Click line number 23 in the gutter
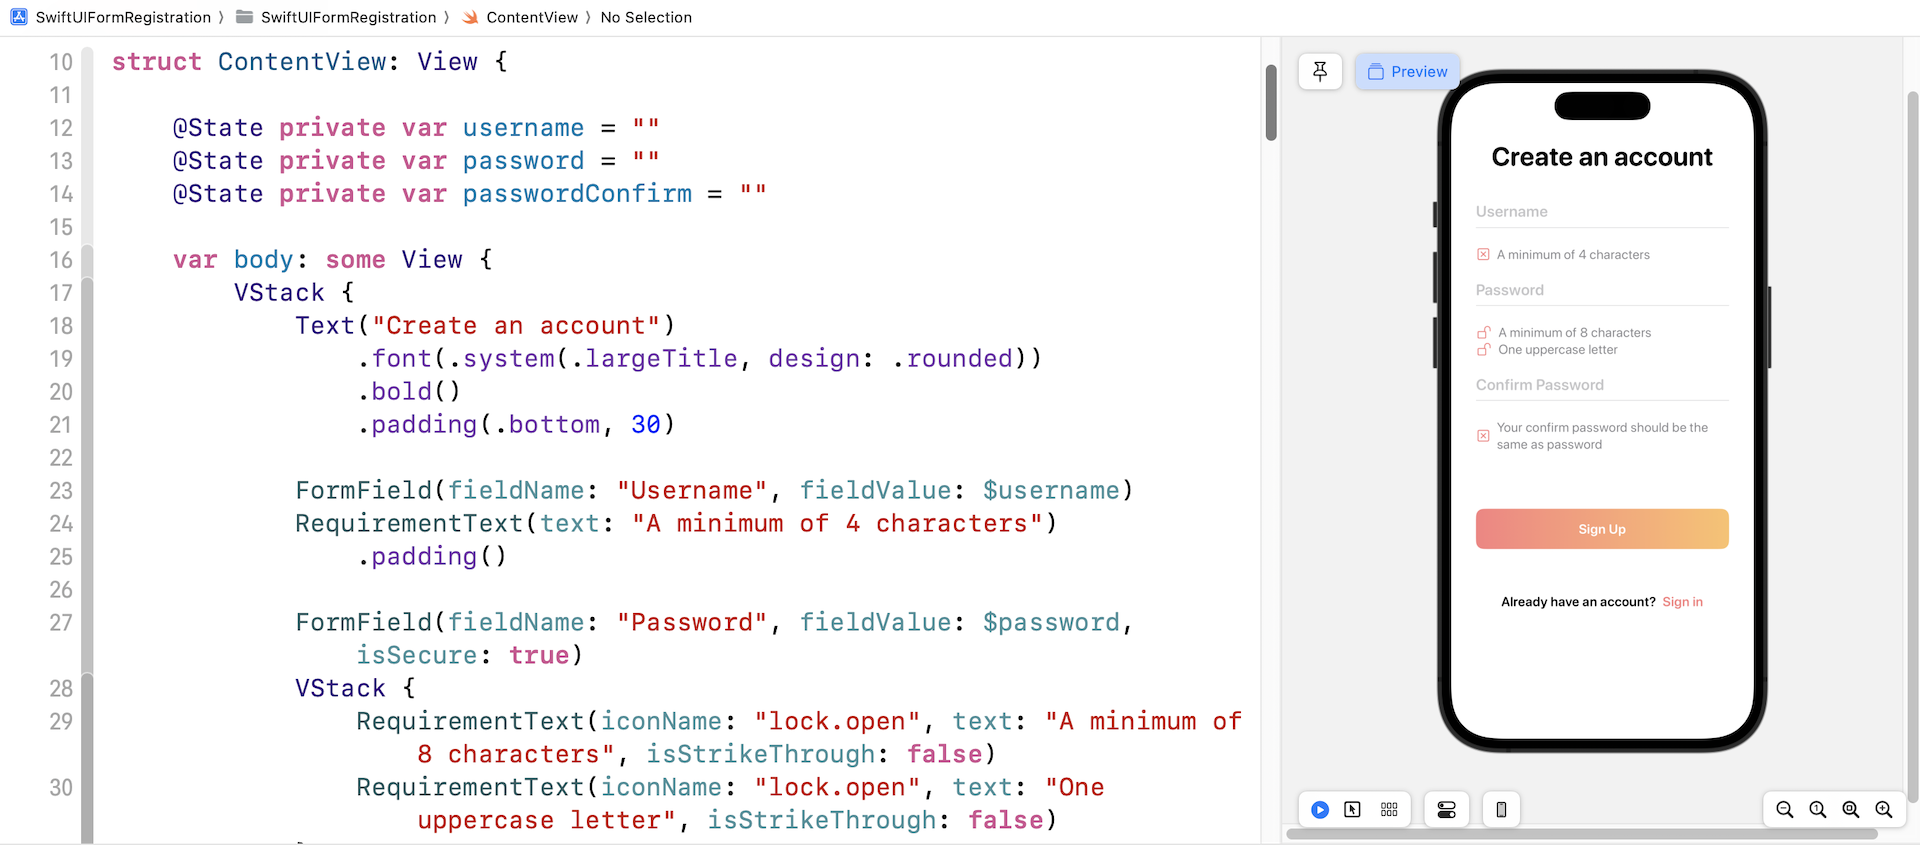The height and width of the screenshot is (845, 1920). tap(61, 491)
